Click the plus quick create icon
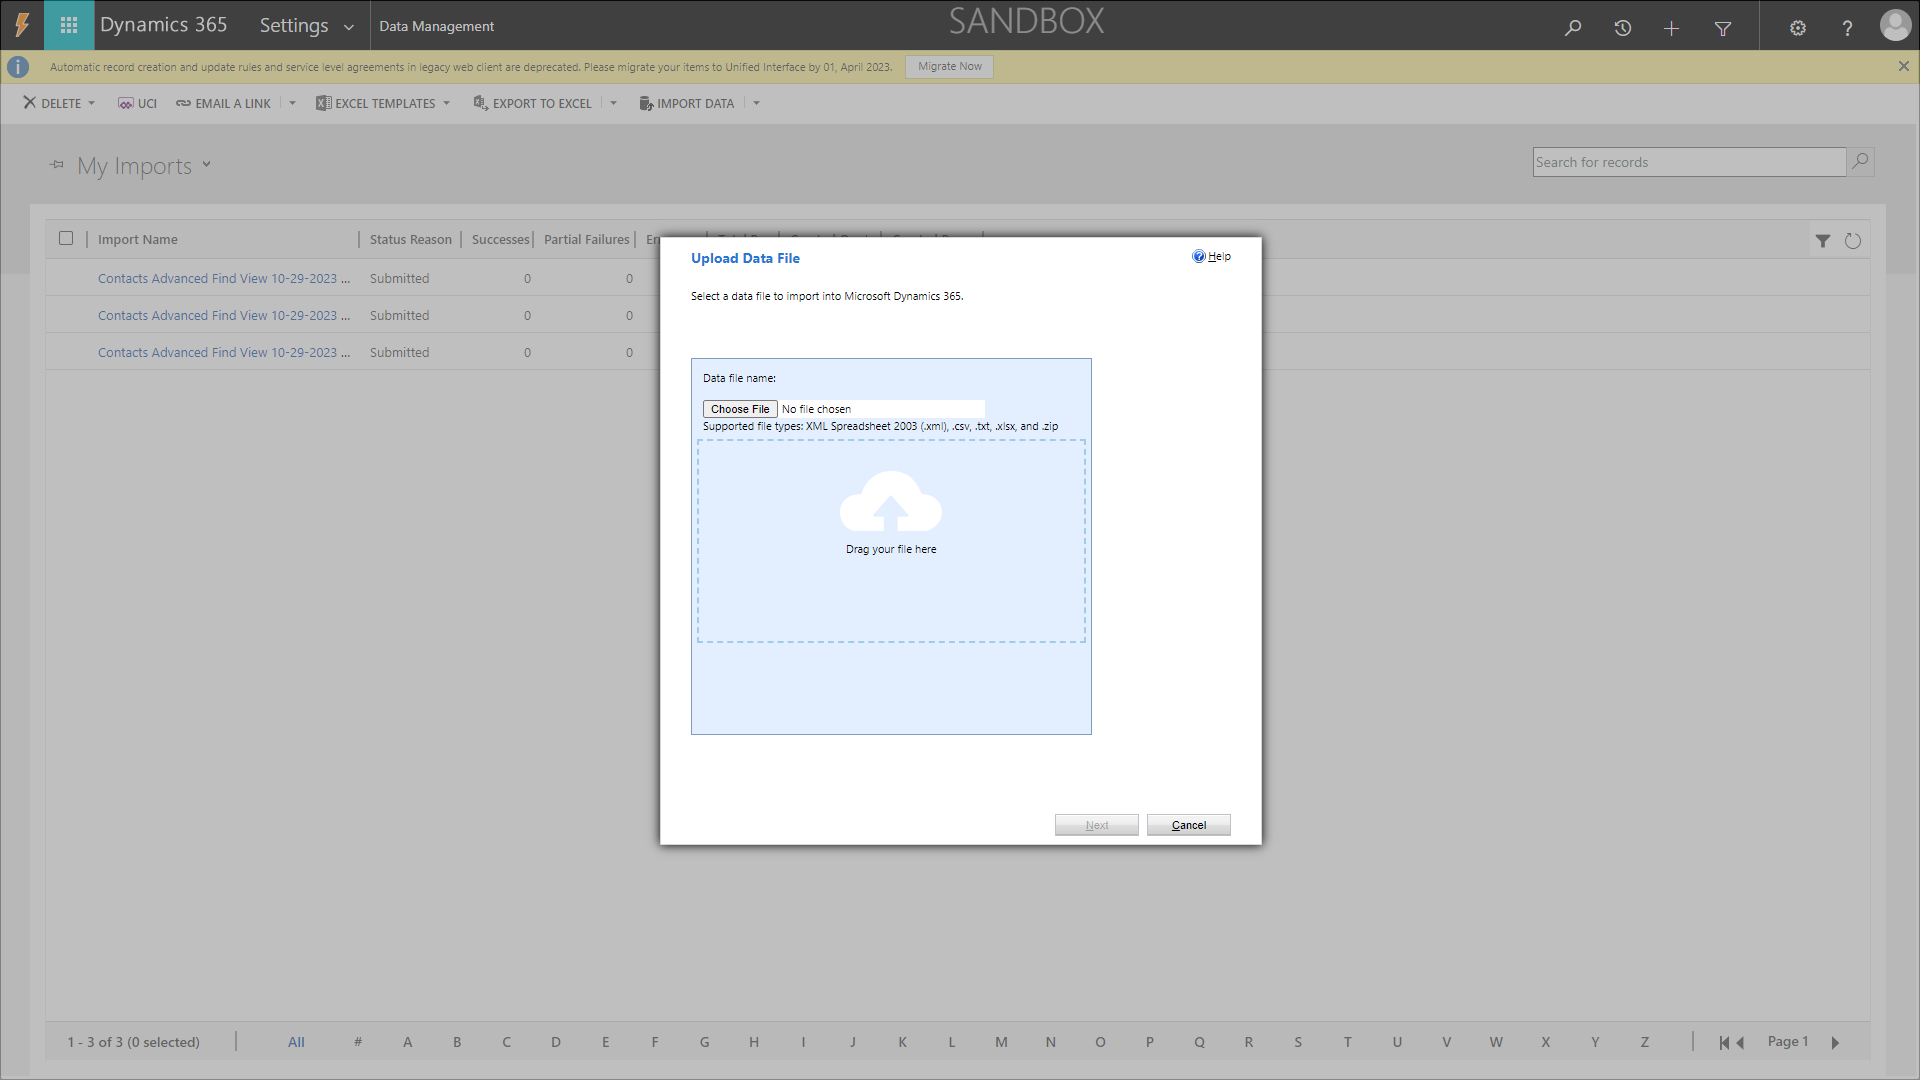 point(1671,27)
